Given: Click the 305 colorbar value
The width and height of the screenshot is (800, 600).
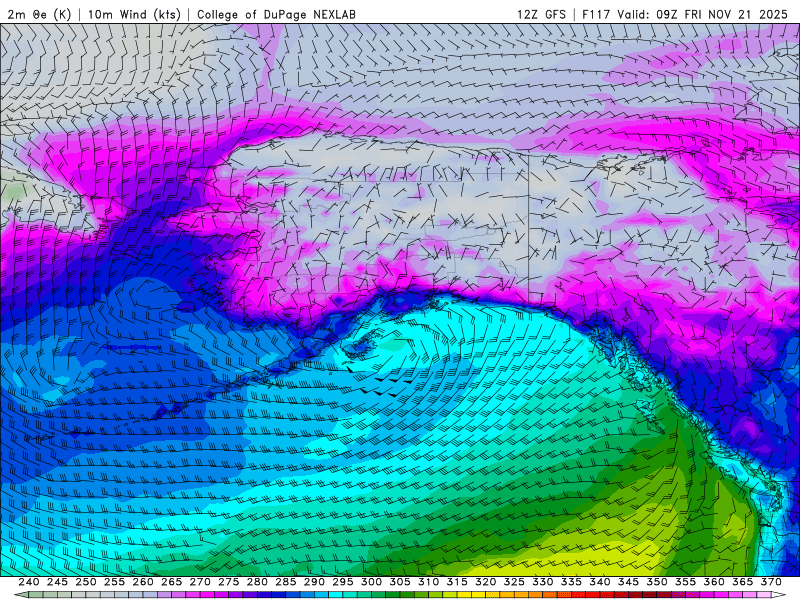Looking at the screenshot, I should 400,582.
